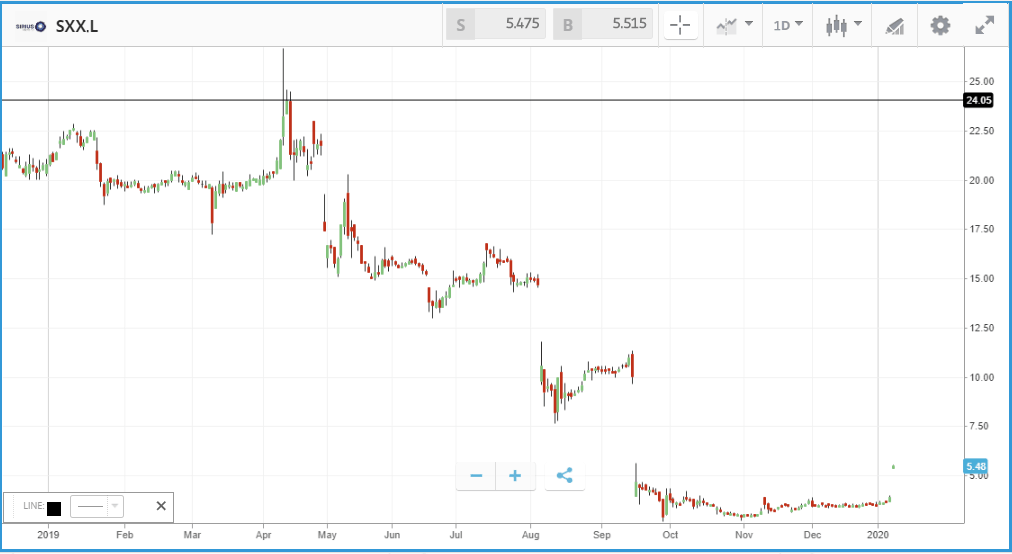Click the 10.00 price axis label

(981, 377)
